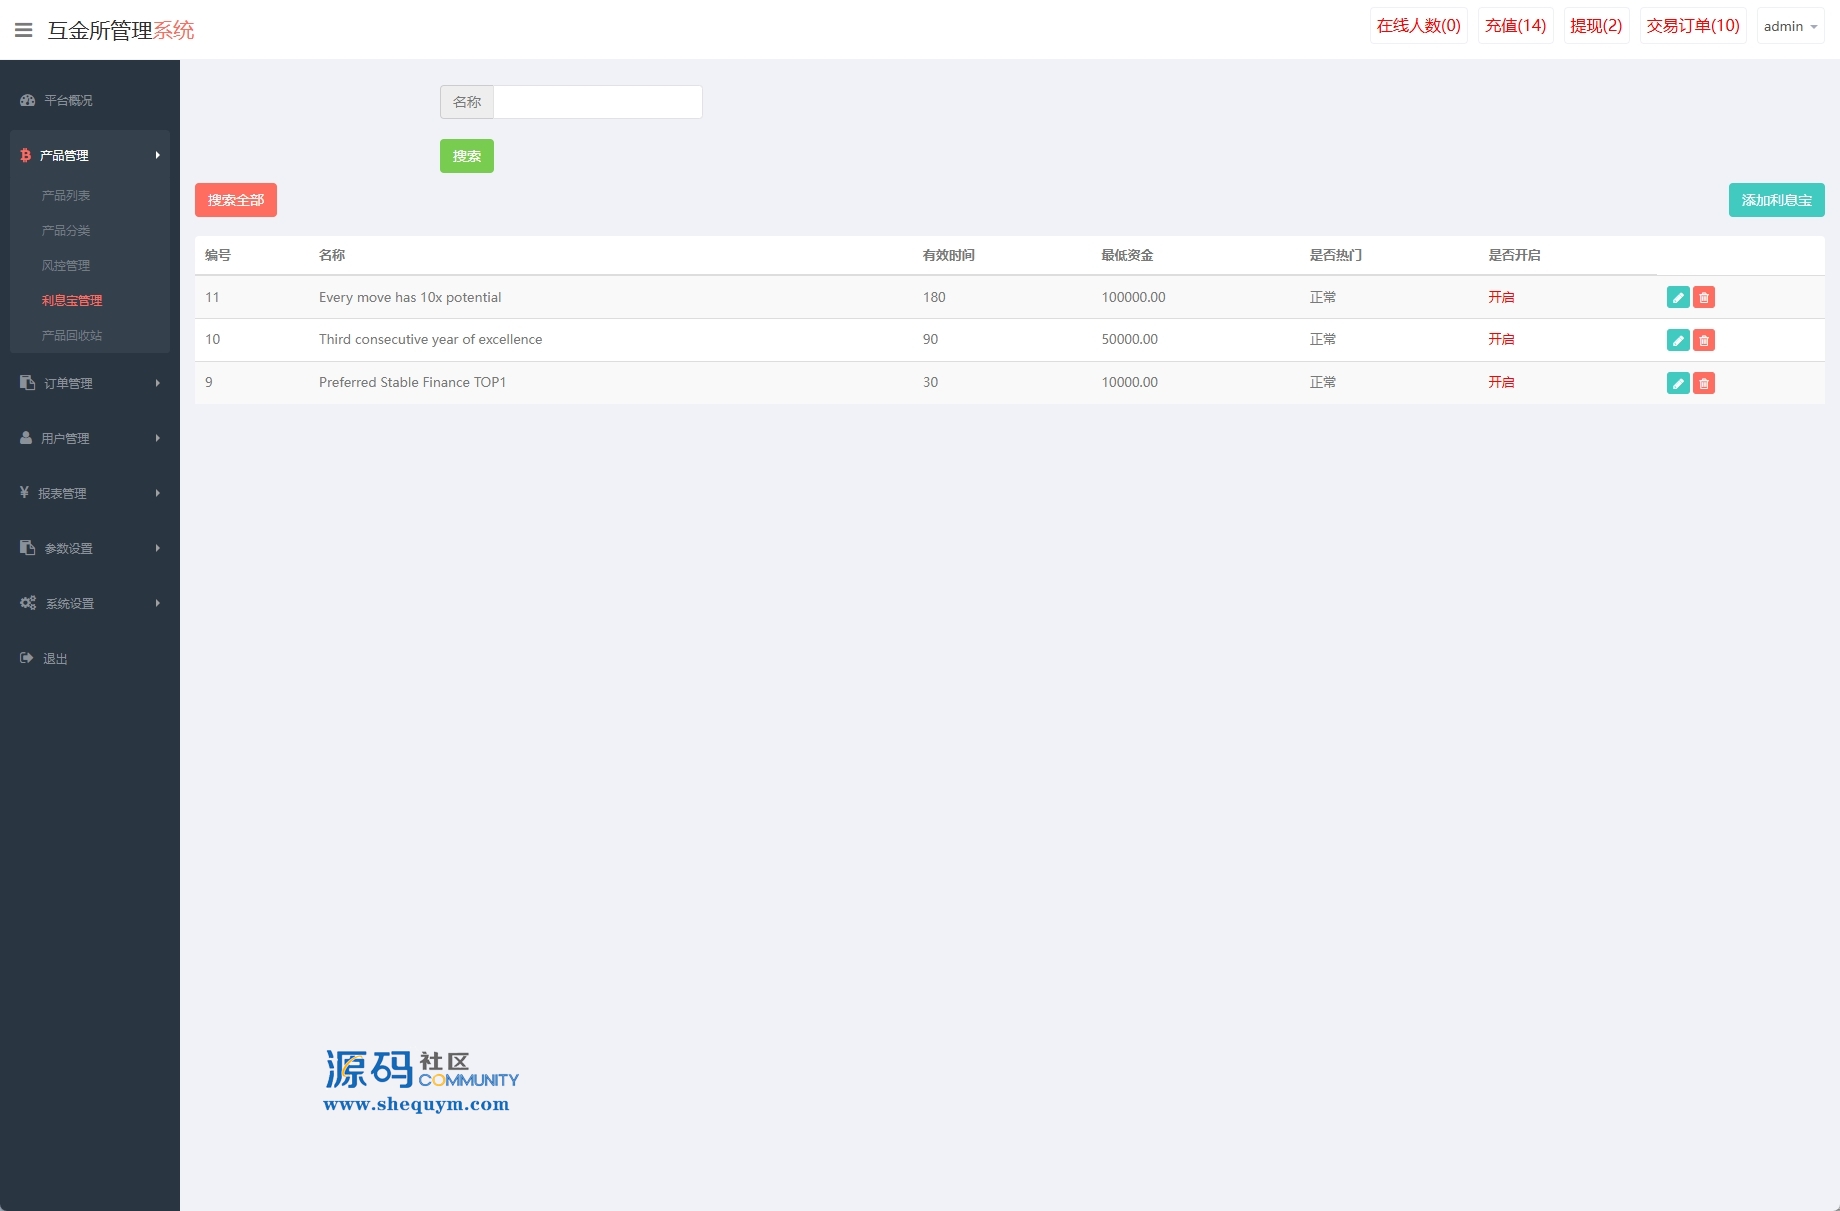Image resolution: width=1840 pixels, height=1211 pixels.
Task: Select 产品列表 in the sidebar submenu
Action: point(66,195)
